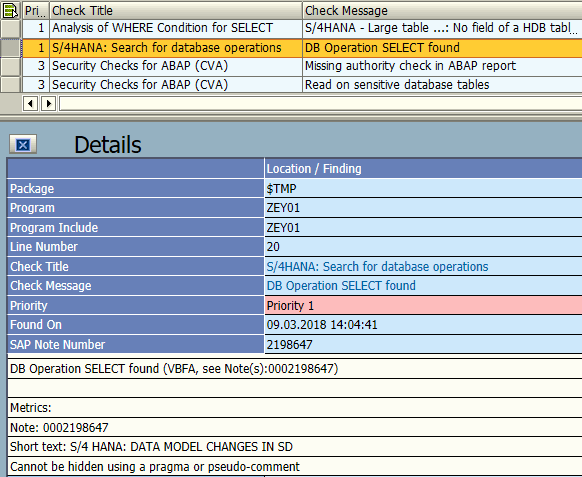Click the Program value 'ZEY01'
The image size is (582, 477).
click(x=423, y=208)
